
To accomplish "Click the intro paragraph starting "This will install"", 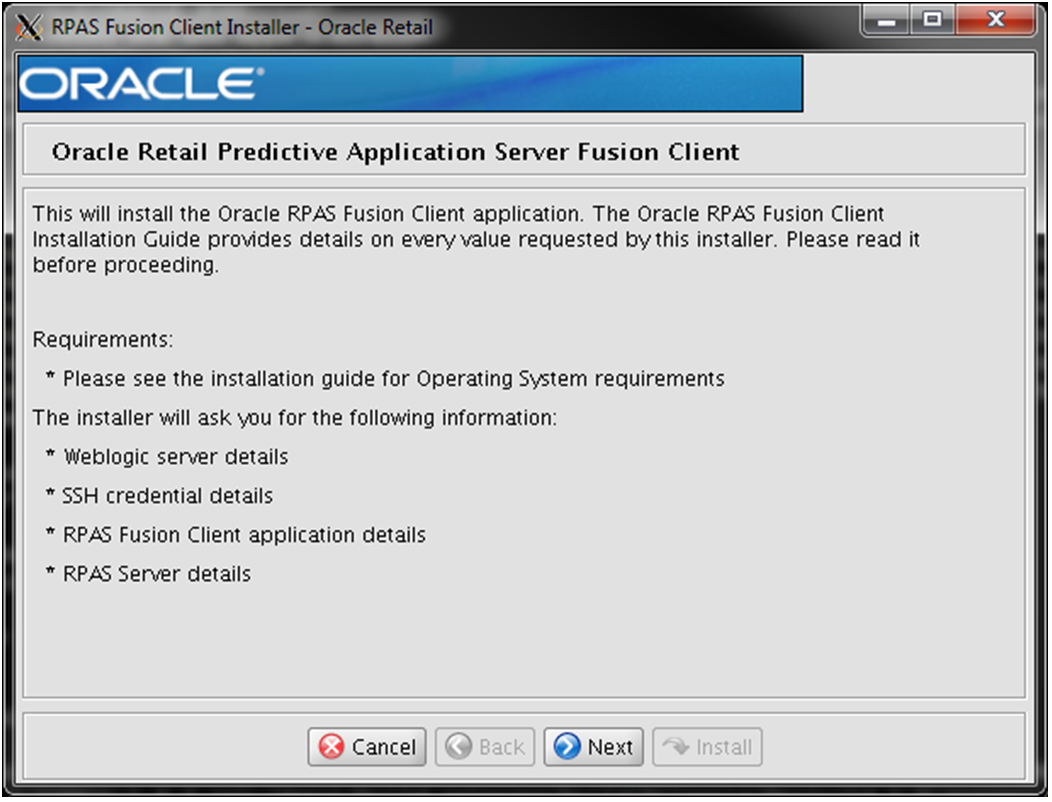I will (x=476, y=240).
